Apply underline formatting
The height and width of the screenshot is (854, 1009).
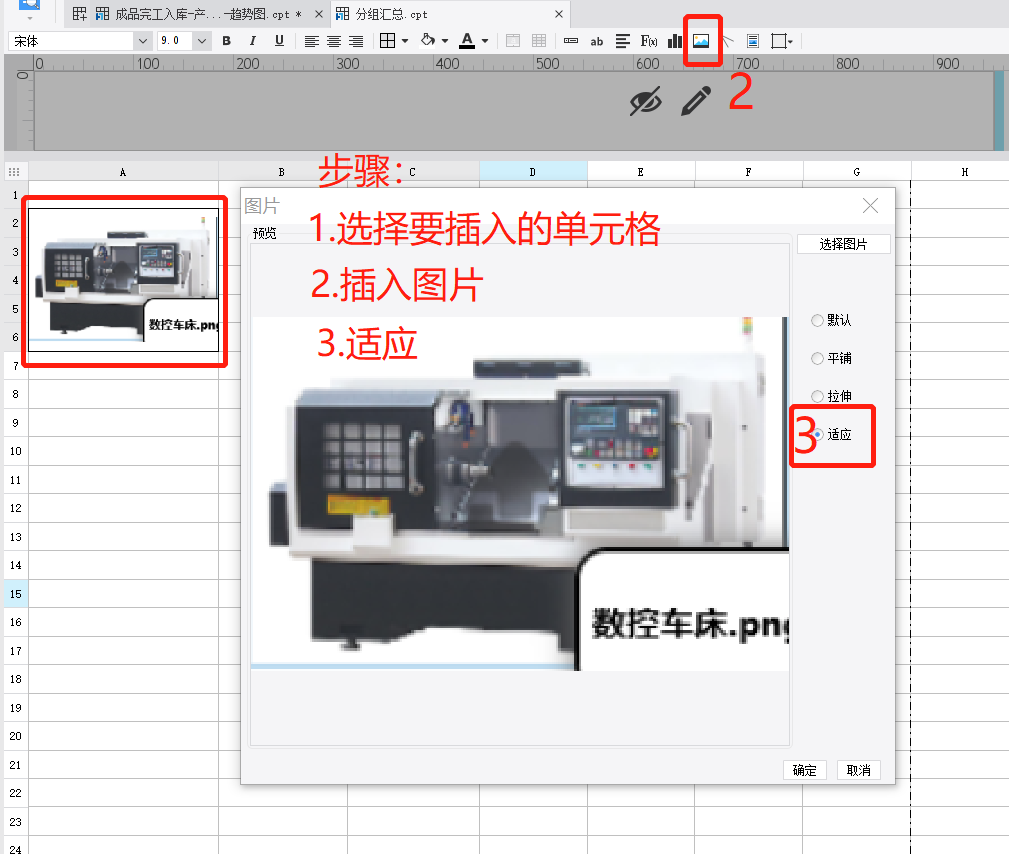pyautogui.click(x=279, y=41)
